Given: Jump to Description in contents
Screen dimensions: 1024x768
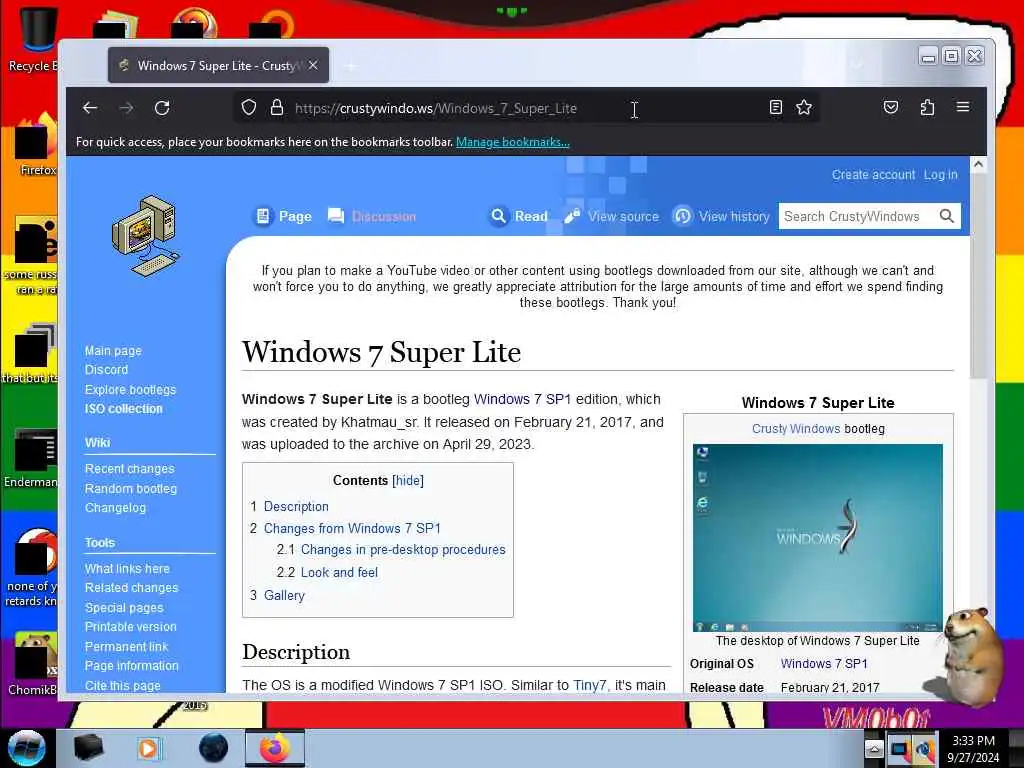Looking at the screenshot, I should (296, 506).
